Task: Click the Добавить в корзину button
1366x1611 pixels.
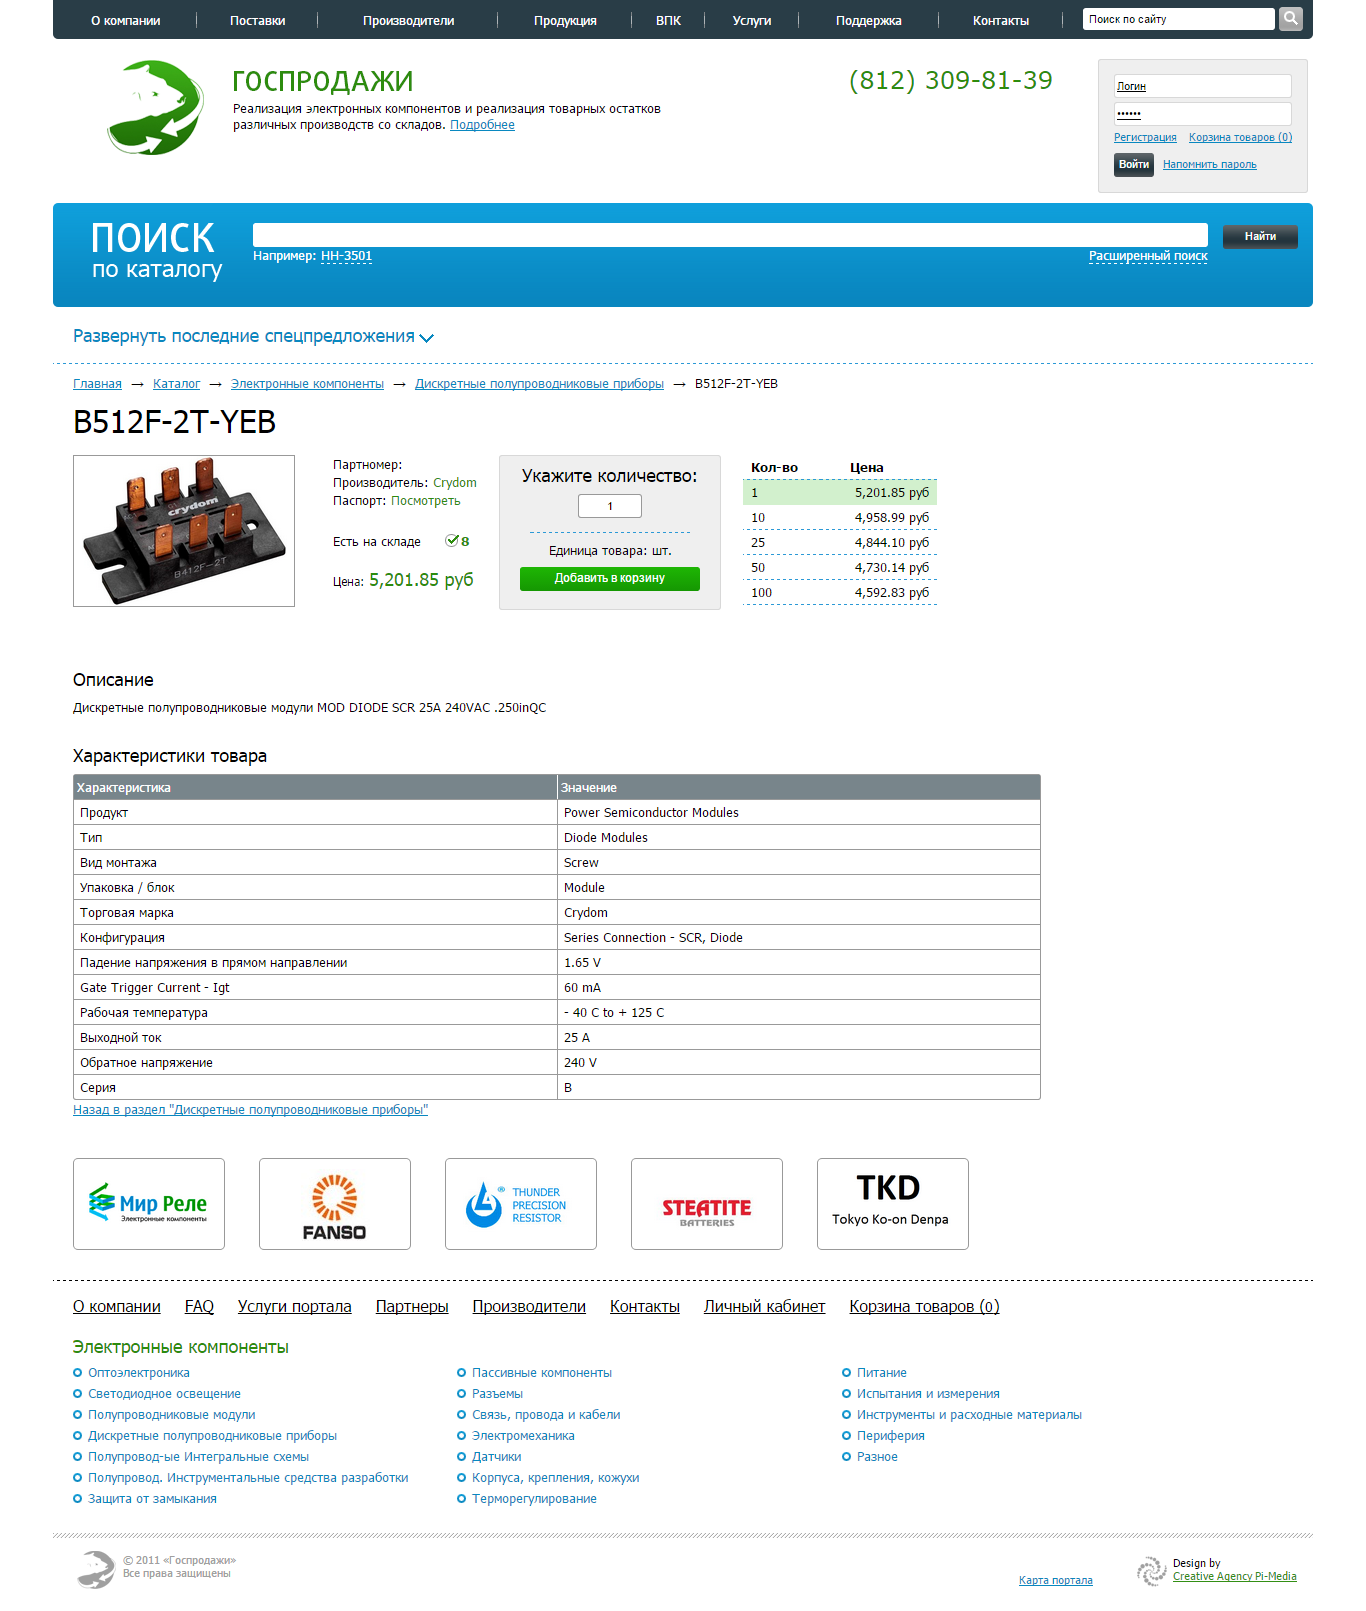Action: pyautogui.click(x=610, y=579)
